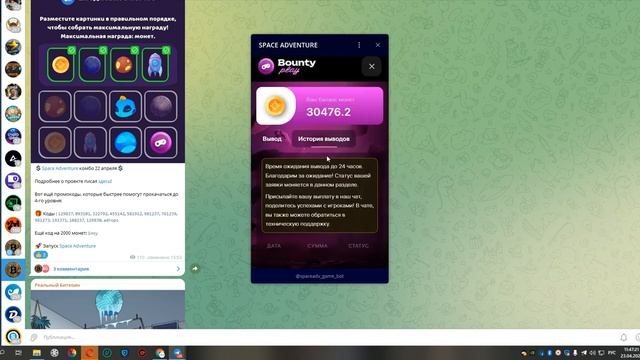Viewport: 640px width, 360px height.
Task: Open the Space Adventure link in post title
Action: [60, 168]
